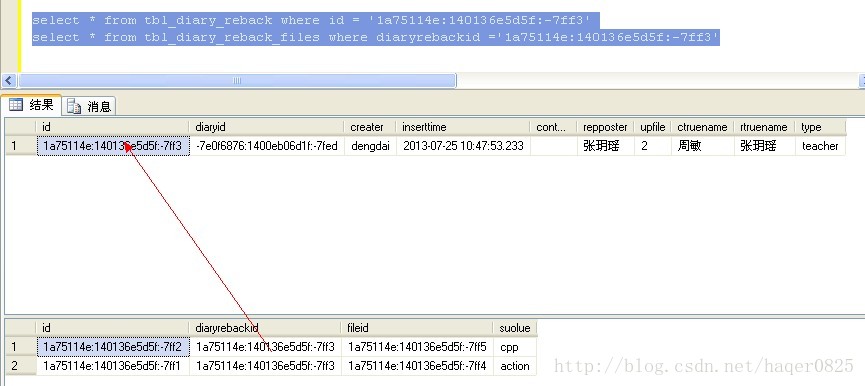Open the 消息 messages tab
This screenshot has width=865, height=386.
pyautogui.click(x=89, y=106)
